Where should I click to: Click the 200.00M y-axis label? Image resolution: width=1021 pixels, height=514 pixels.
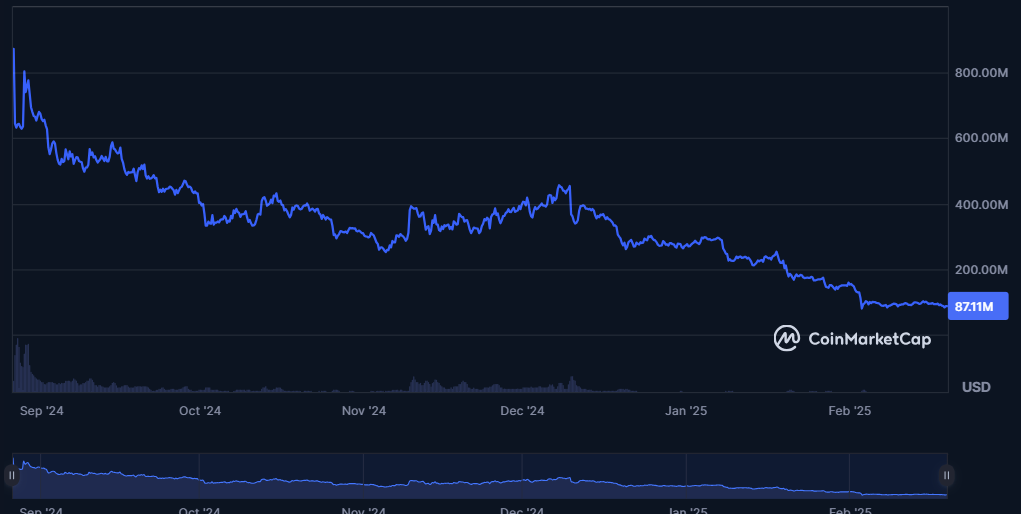(x=981, y=270)
